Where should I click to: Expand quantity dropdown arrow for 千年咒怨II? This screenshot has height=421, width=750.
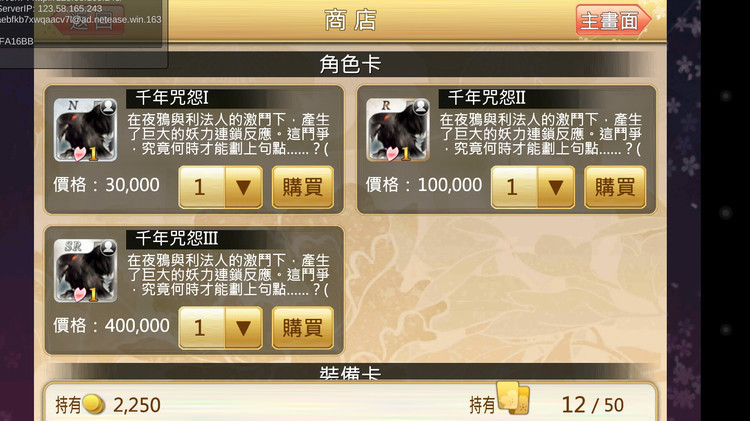tap(555, 187)
